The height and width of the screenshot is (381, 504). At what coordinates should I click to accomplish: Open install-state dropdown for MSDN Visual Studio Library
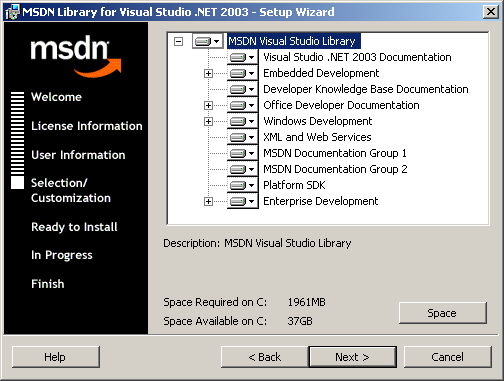pos(207,41)
